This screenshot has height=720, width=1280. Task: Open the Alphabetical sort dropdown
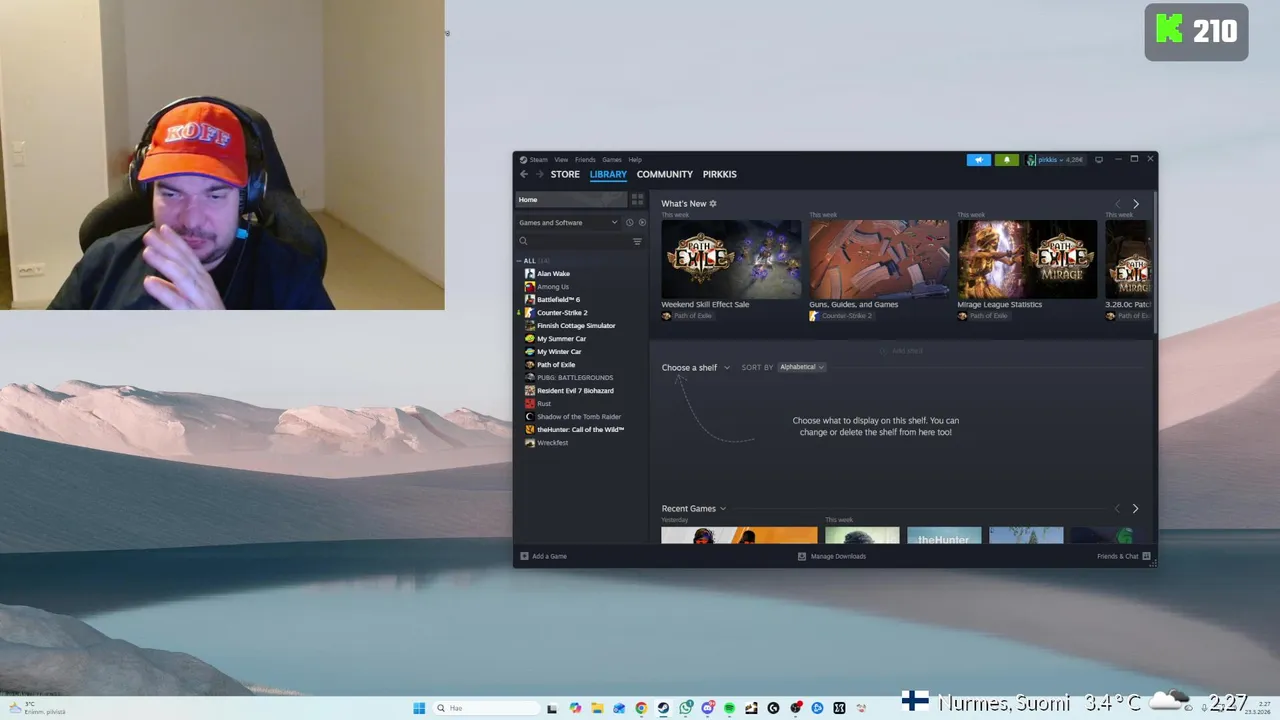801,367
